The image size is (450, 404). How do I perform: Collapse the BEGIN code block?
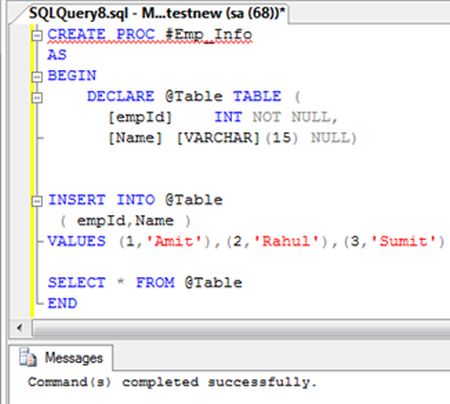point(37,77)
